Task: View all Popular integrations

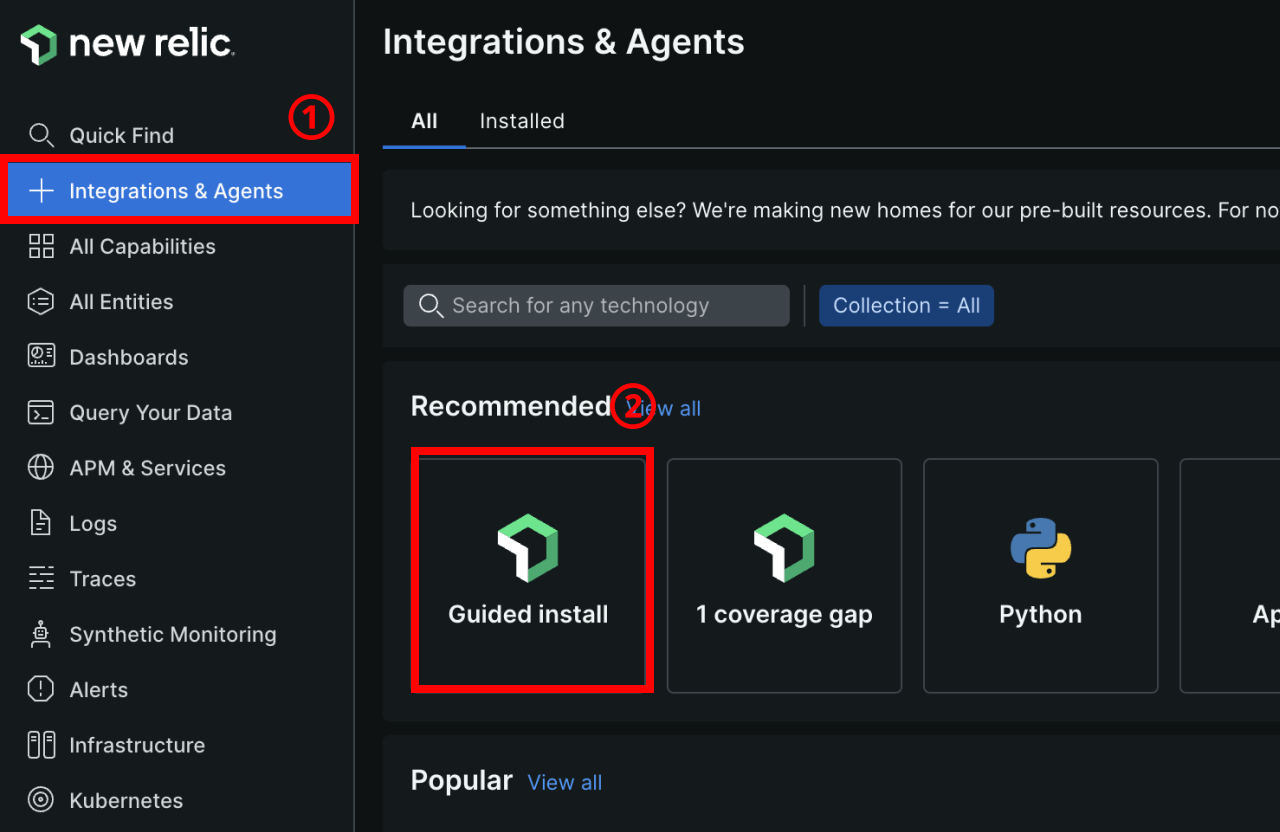Action: [x=564, y=782]
